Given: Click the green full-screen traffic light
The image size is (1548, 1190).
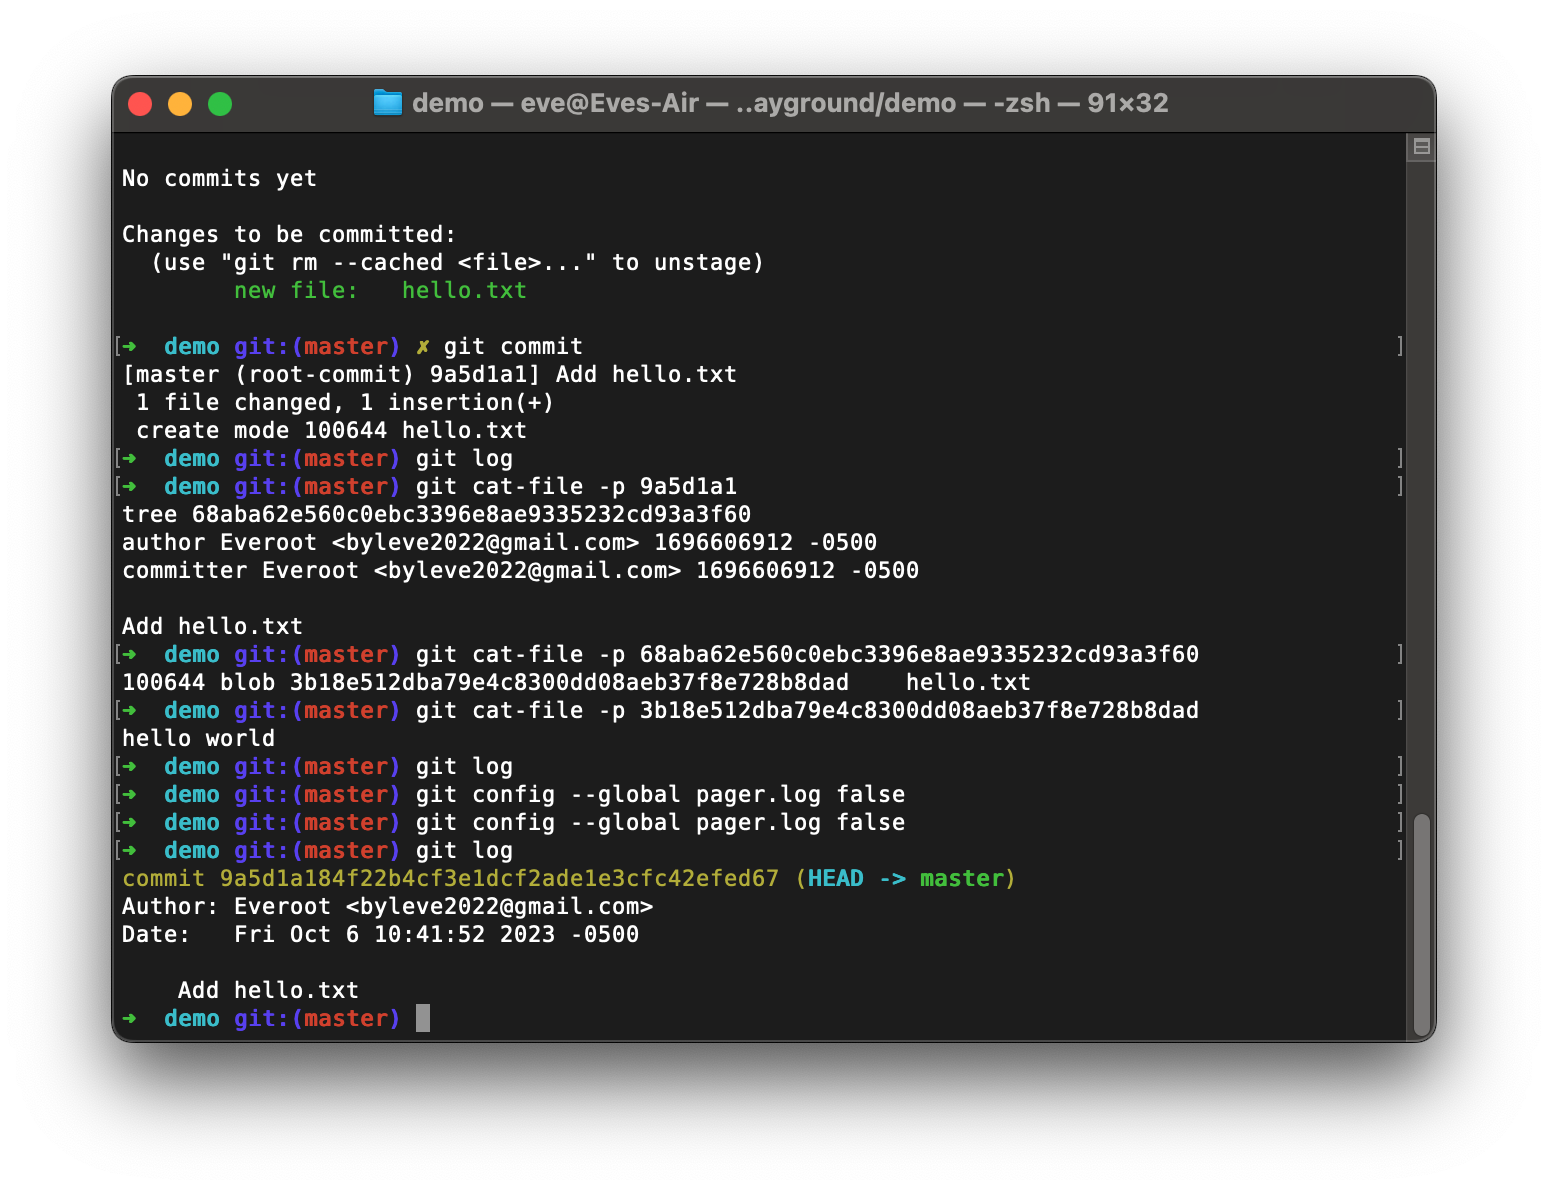Looking at the screenshot, I should 220,103.
